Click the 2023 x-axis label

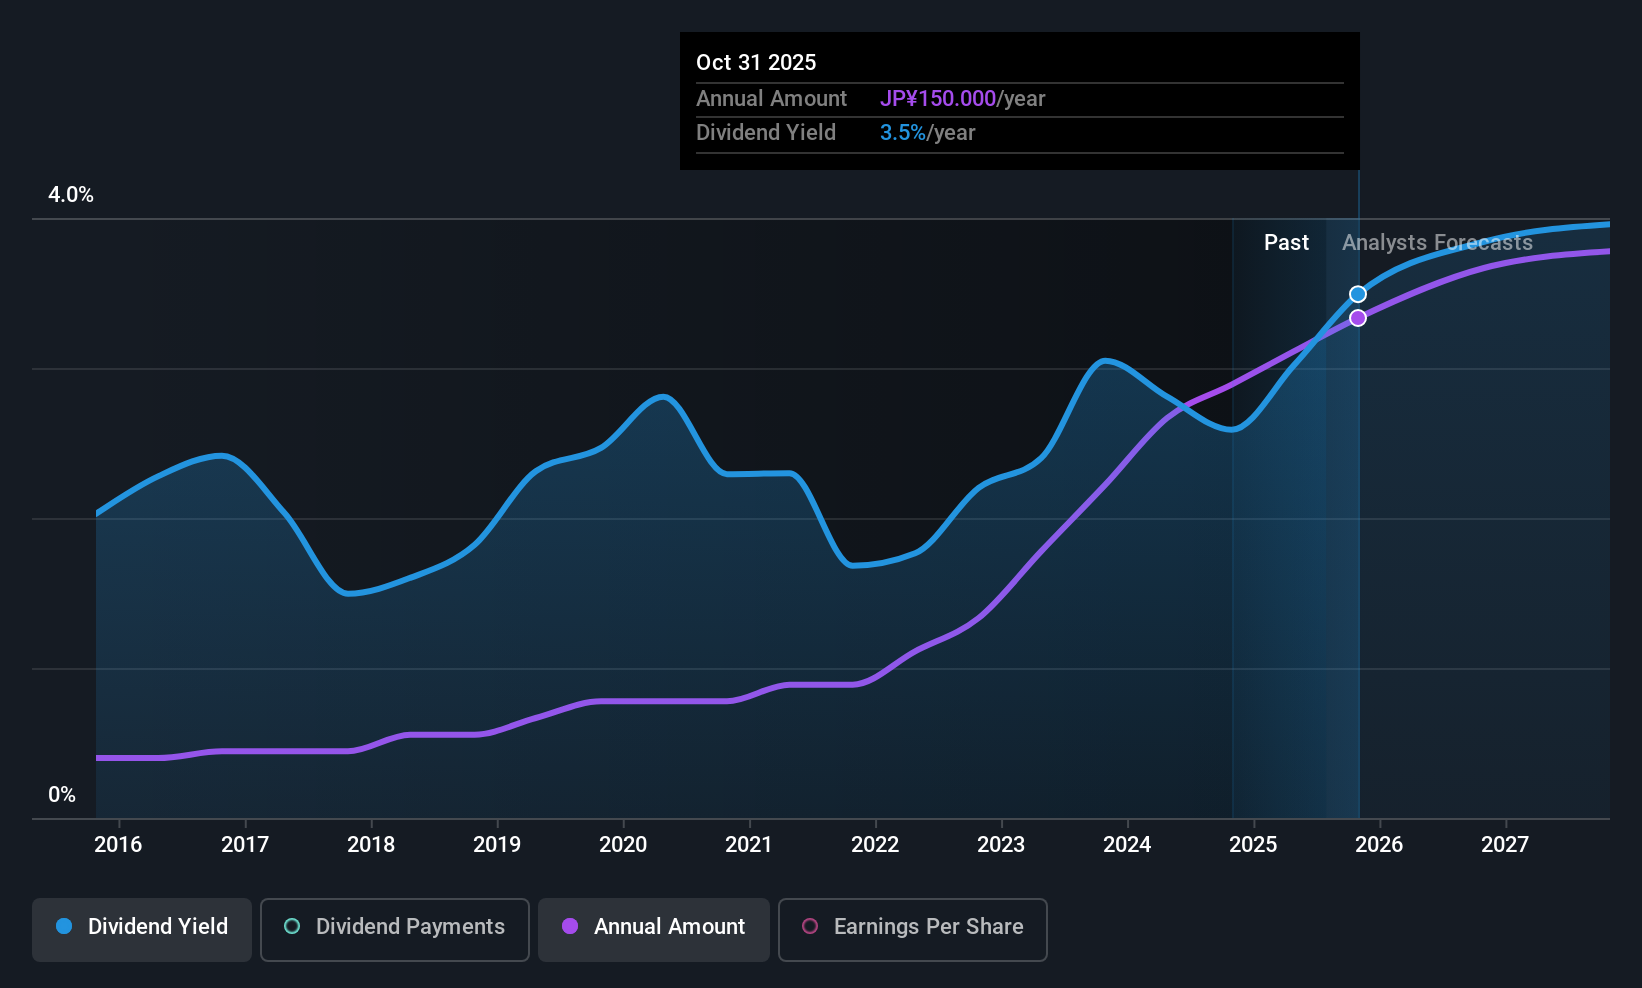click(1001, 844)
